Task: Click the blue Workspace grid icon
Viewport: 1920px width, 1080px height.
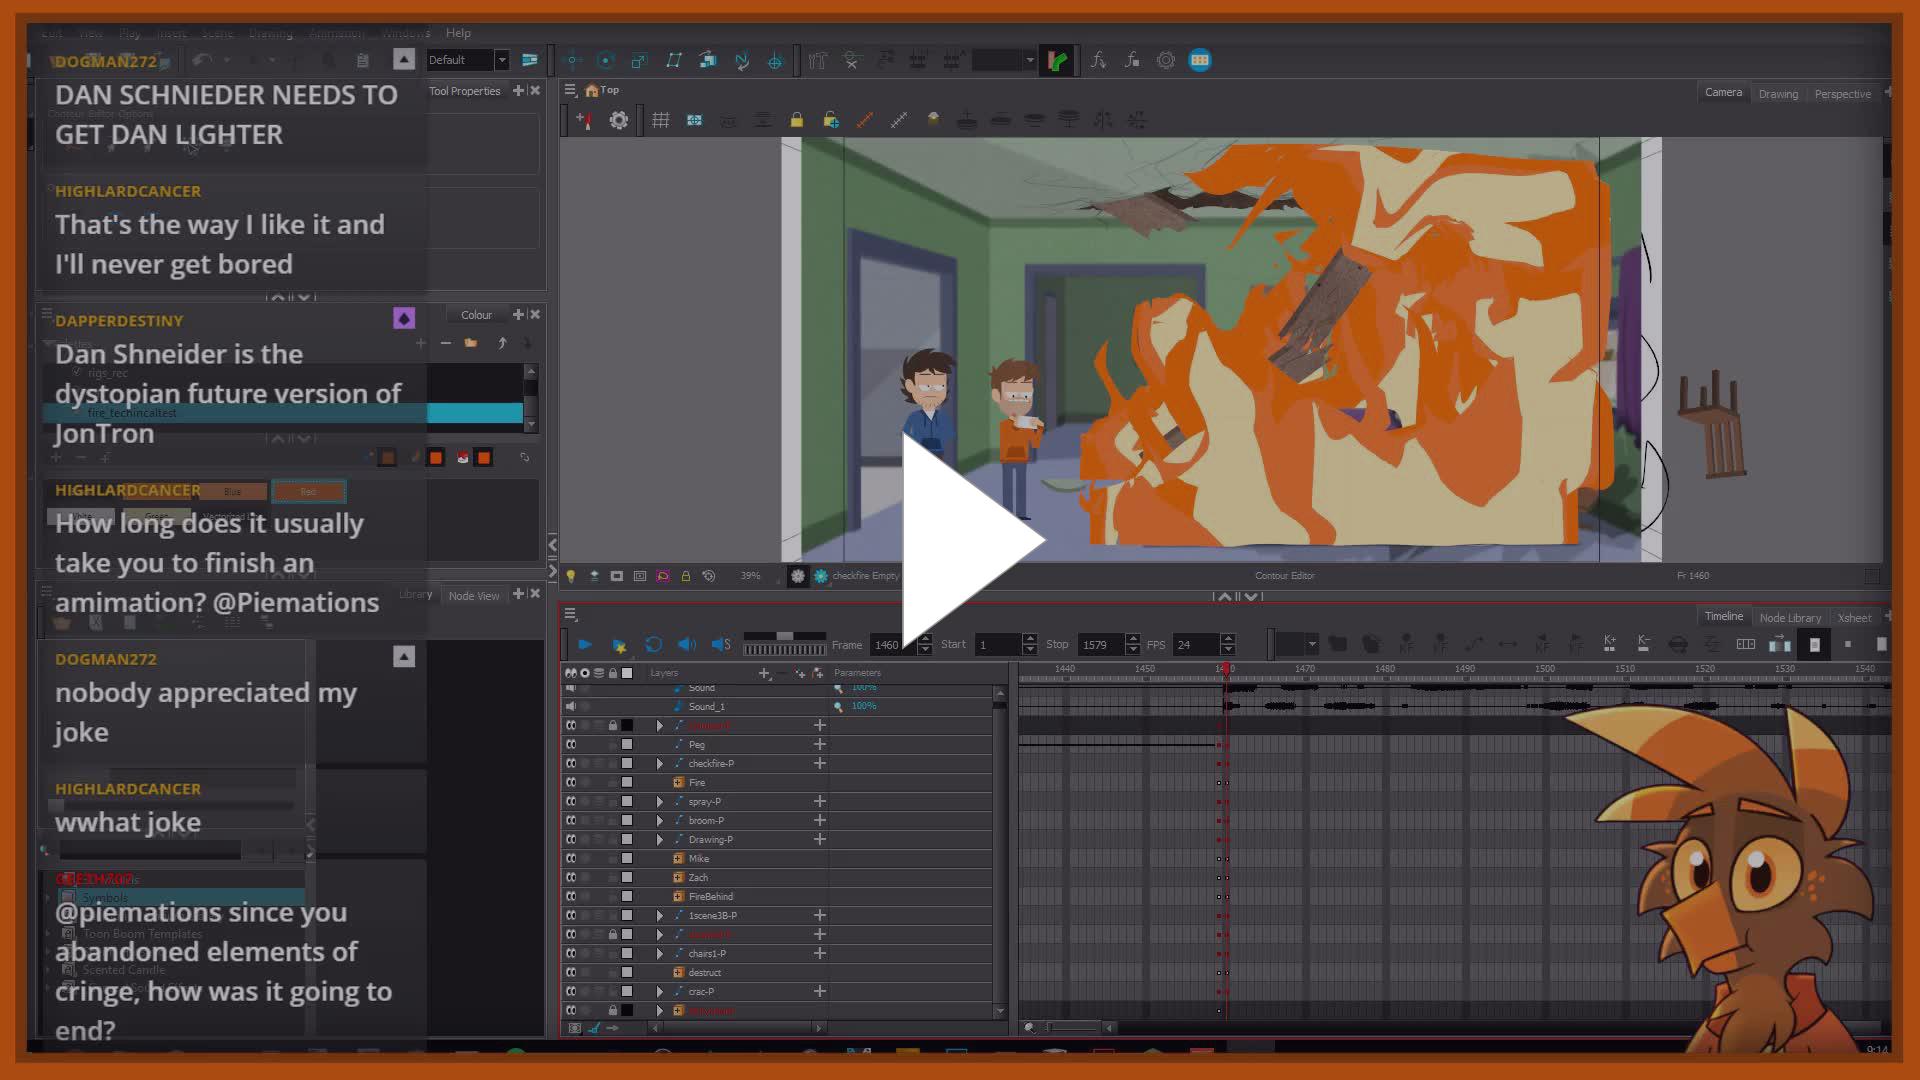Action: [x=1199, y=60]
